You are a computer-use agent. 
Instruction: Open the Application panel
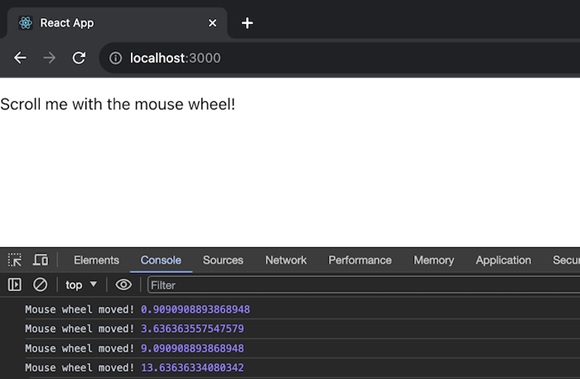click(x=503, y=260)
